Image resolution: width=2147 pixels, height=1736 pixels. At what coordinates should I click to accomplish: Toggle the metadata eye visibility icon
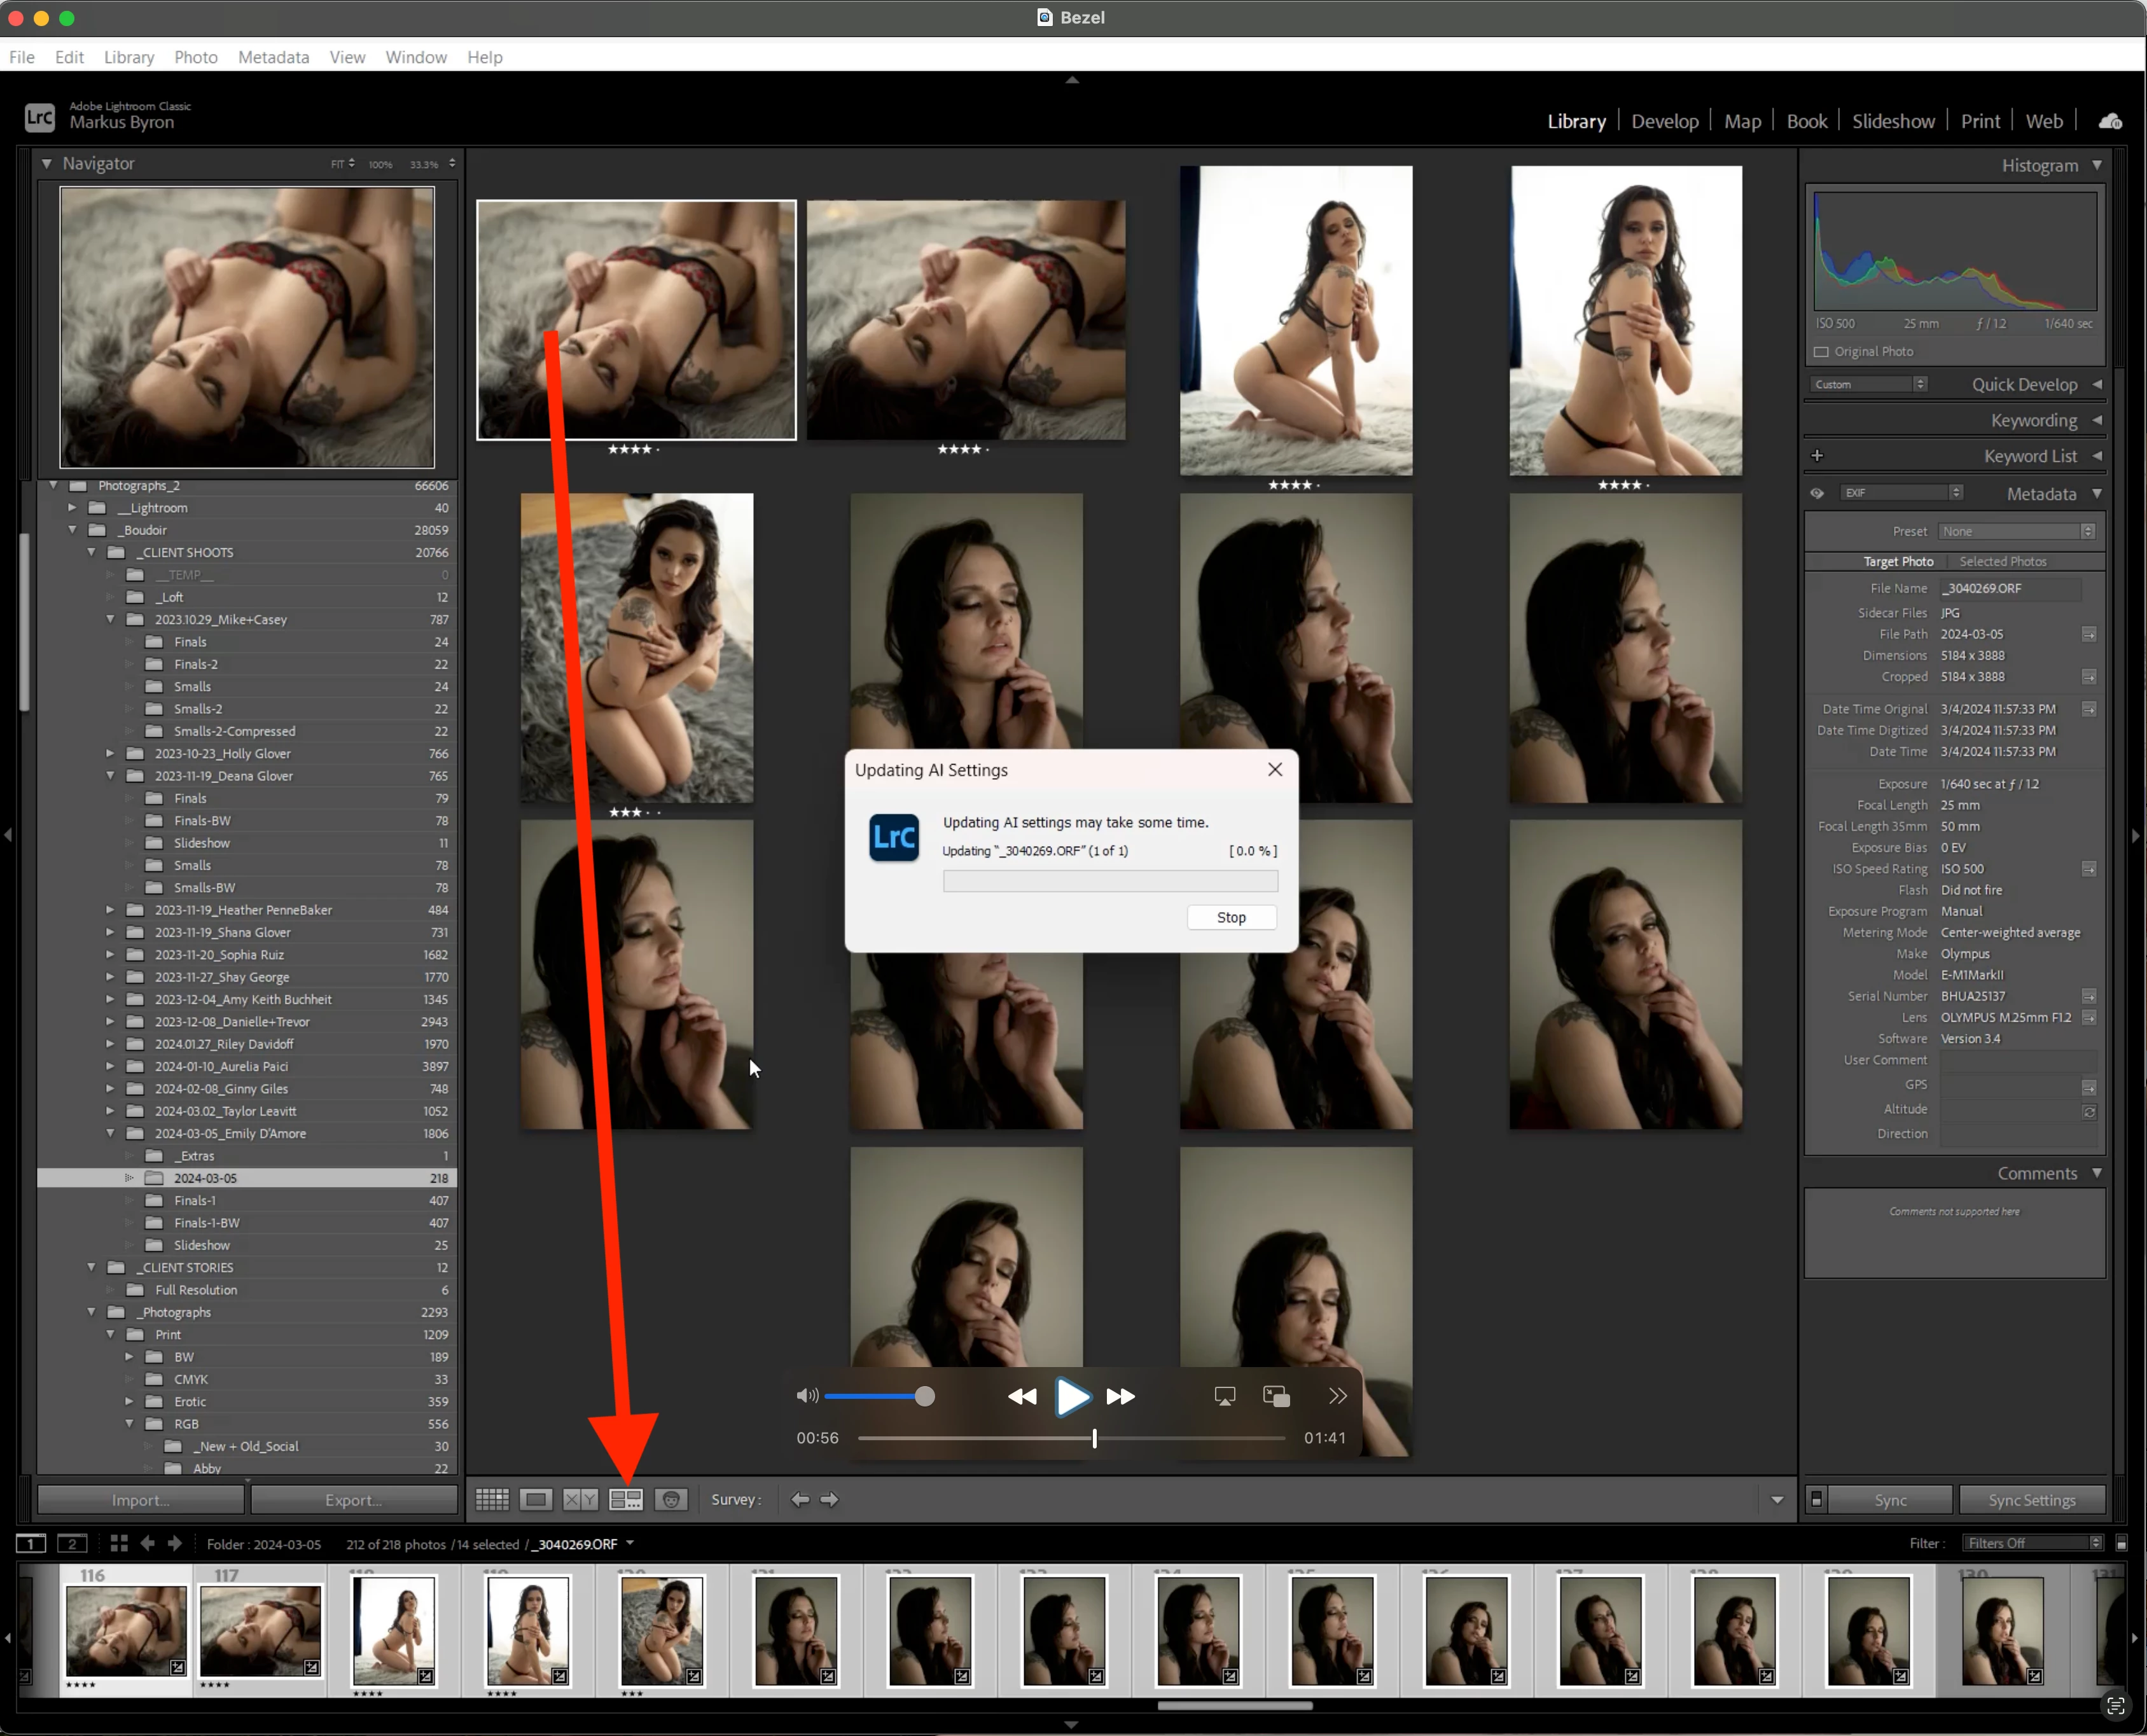pyautogui.click(x=1817, y=493)
